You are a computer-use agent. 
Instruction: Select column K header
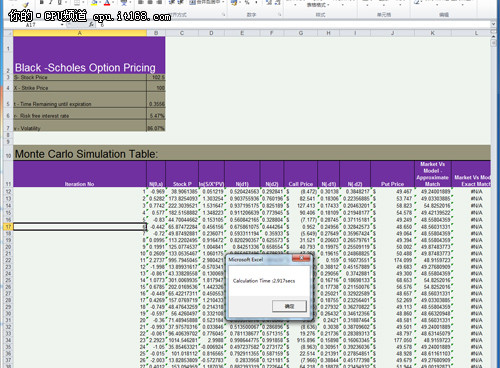[433, 33]
